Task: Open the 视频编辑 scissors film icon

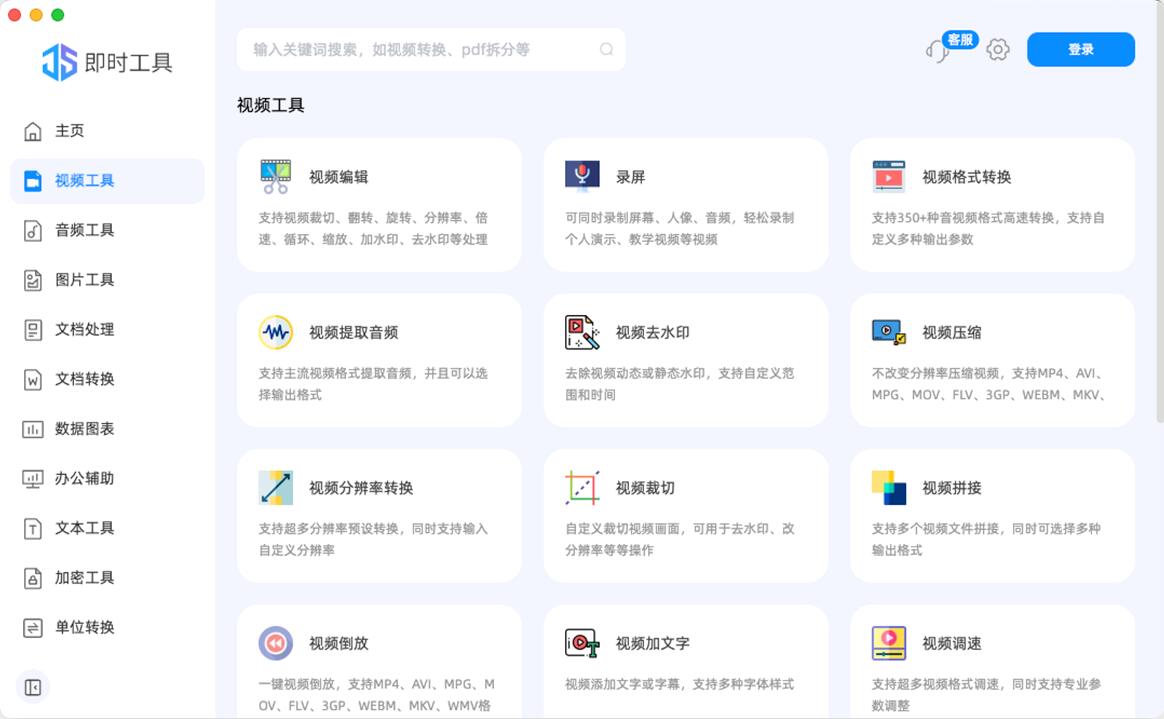Action: tap(275, 177)
